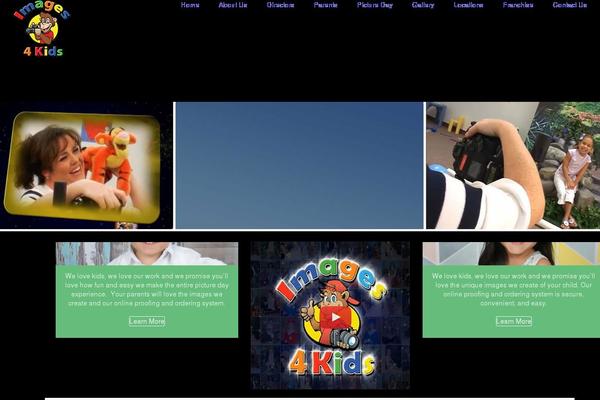Click Learn More in the fun picture day card

[x=147, y=321]
